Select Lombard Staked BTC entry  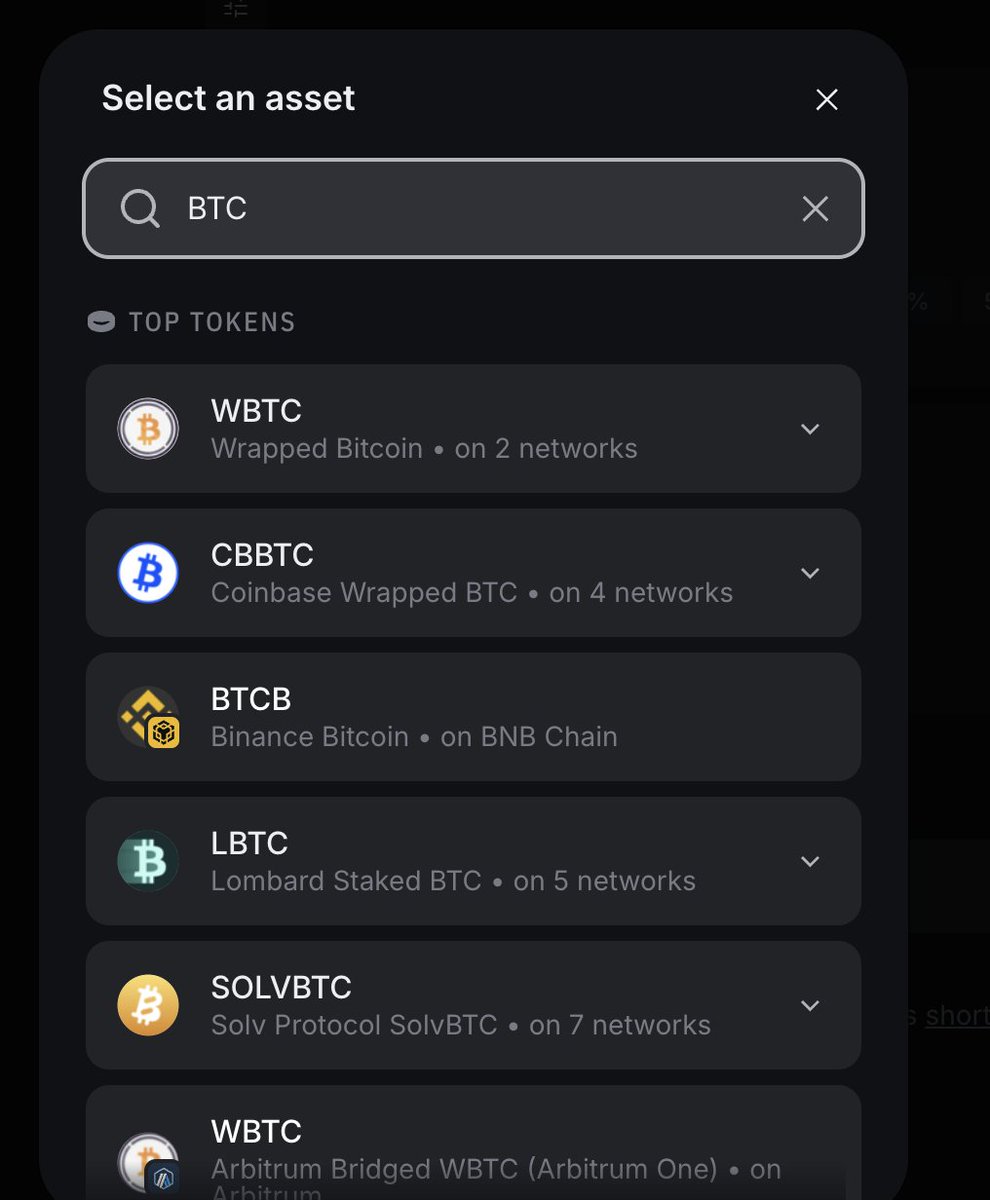coord(473,861)
